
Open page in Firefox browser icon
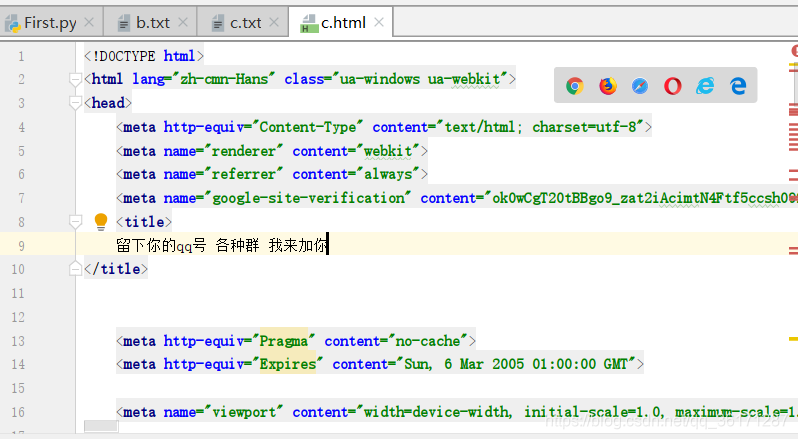coord(608,86)
